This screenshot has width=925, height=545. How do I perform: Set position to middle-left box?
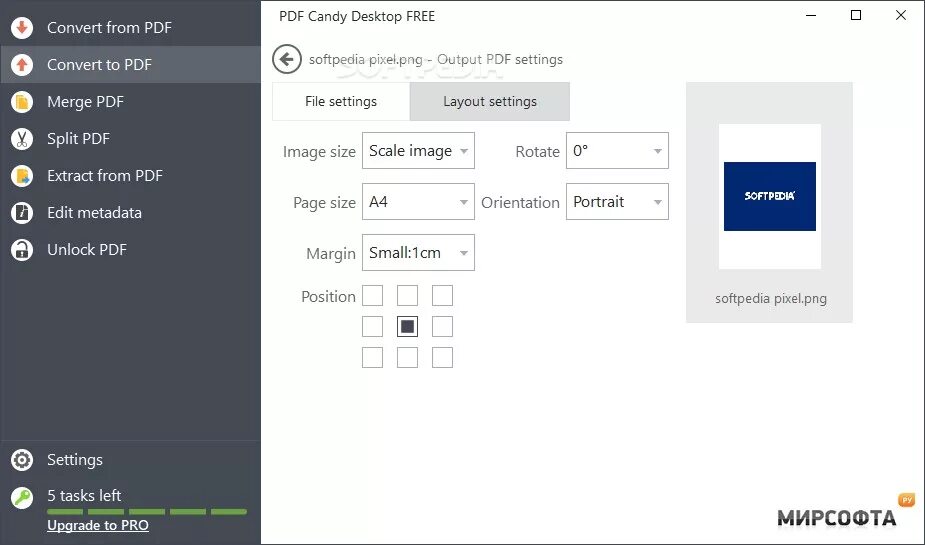tap(372, 326)
